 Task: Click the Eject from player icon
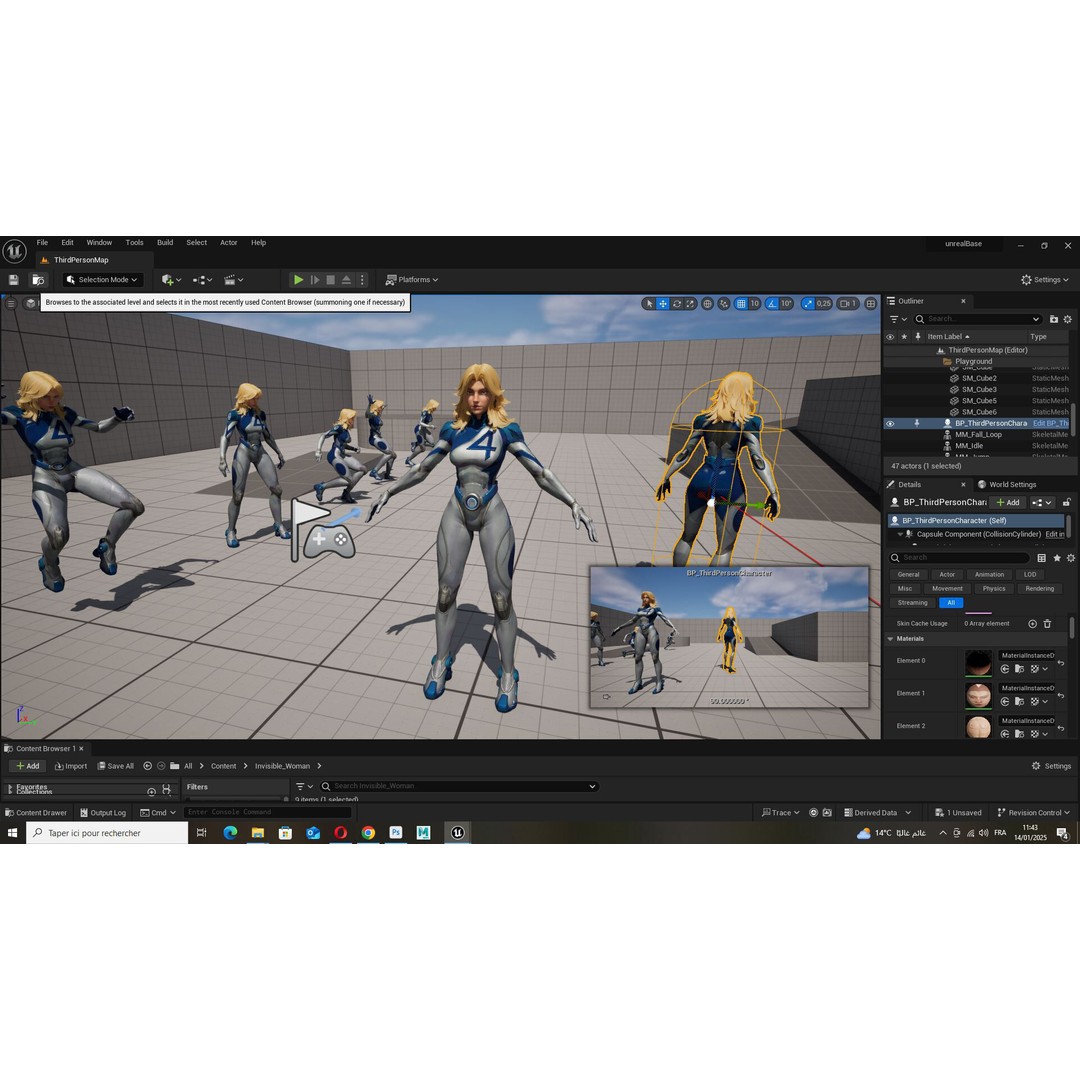click(x=346, y=280)
